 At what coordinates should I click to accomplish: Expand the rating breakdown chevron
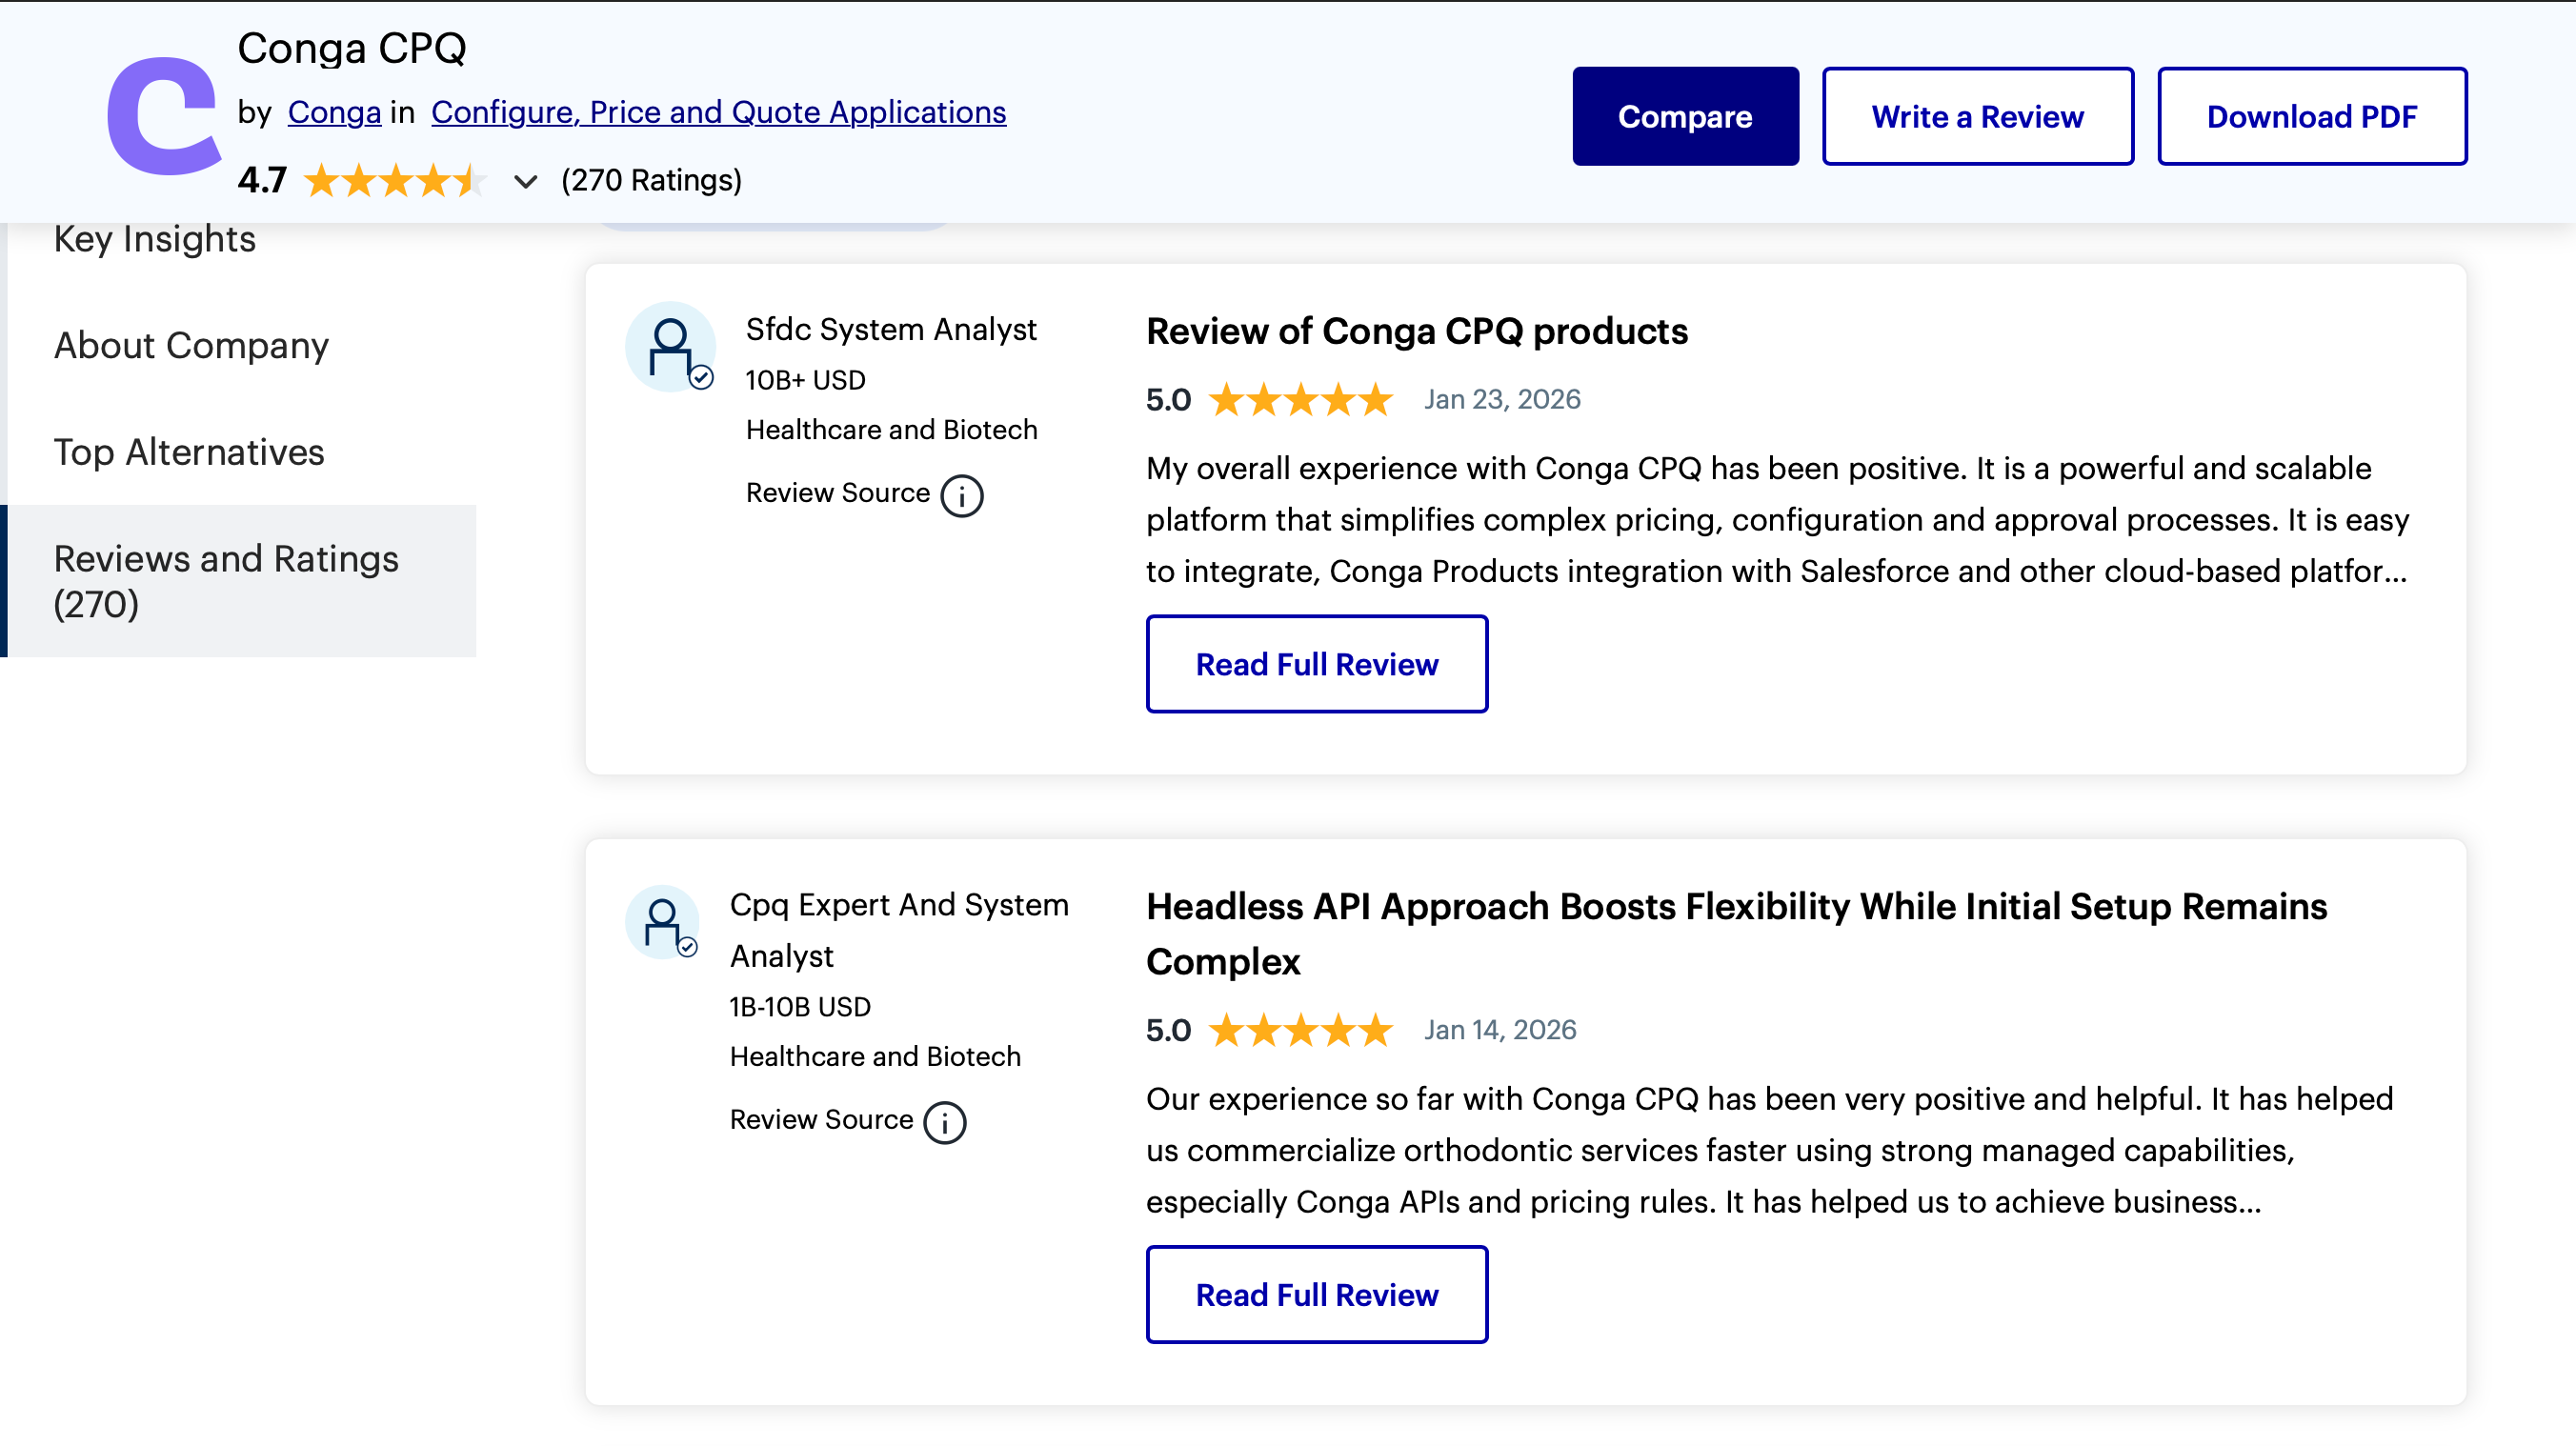pos(525,182)
